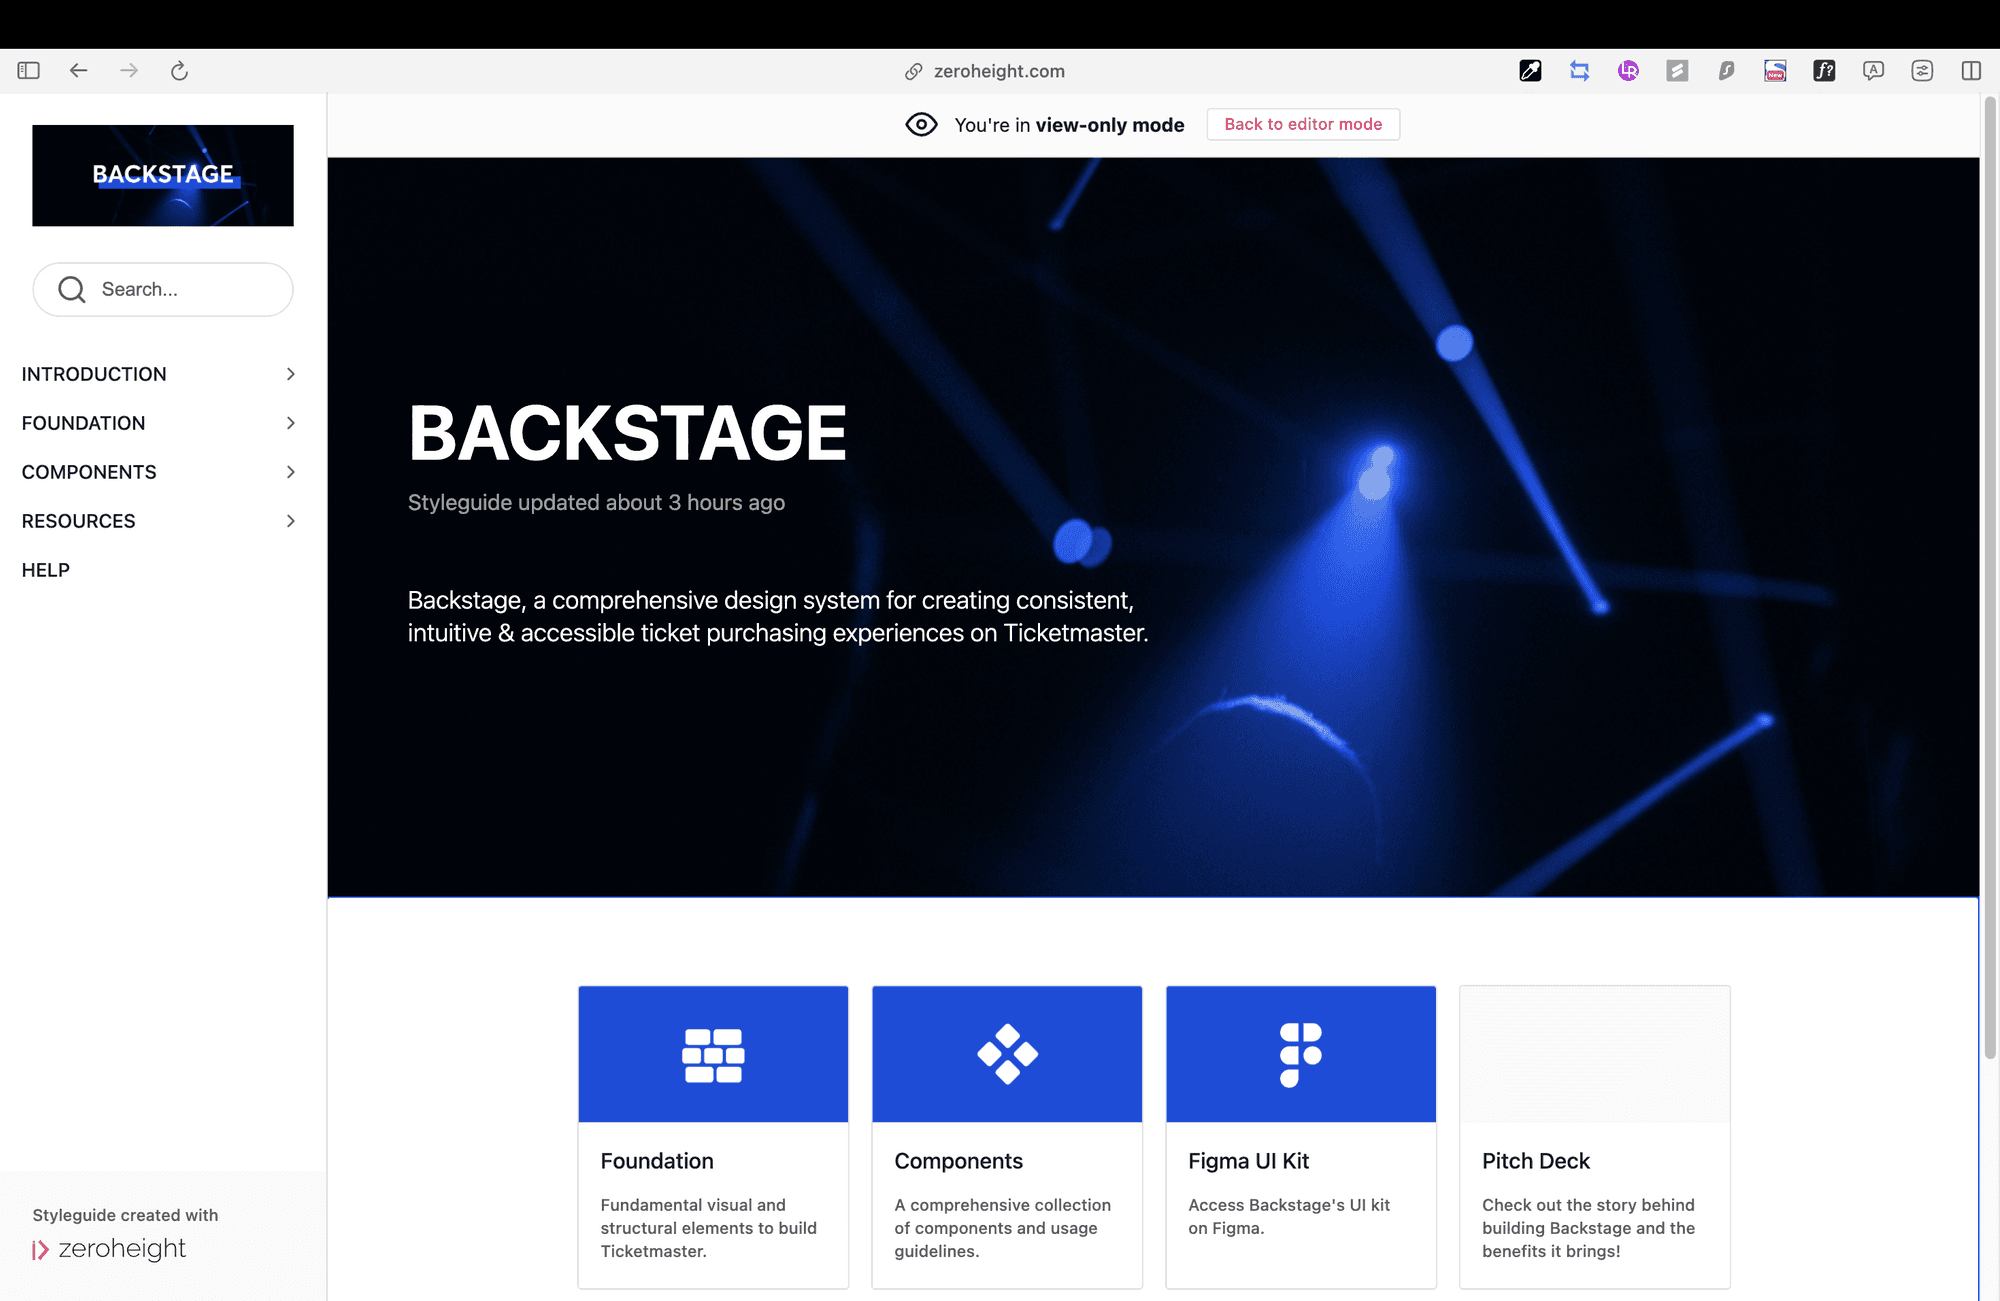Open the zeroheight link in footer
The height and width of the screenshot is (1301, 2000).
click(110, 1249)
